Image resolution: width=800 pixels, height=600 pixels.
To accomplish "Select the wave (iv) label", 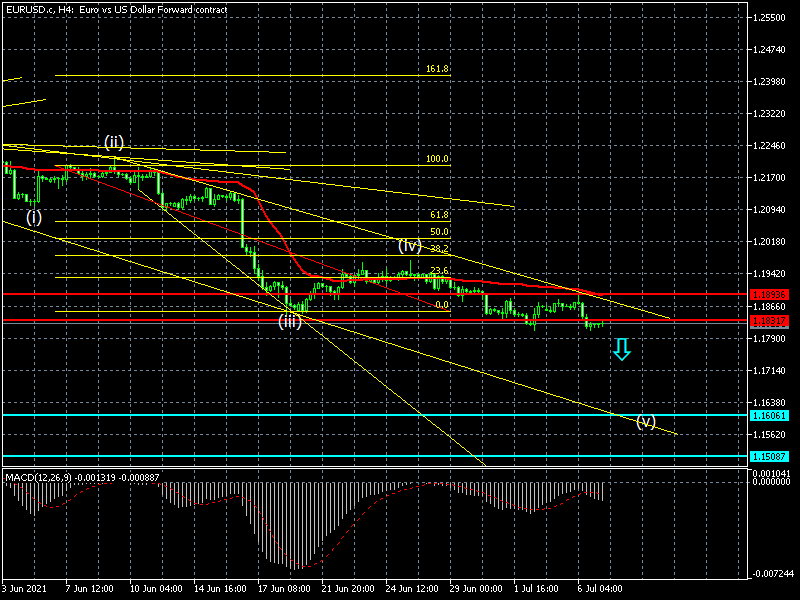I will (408, 245).
